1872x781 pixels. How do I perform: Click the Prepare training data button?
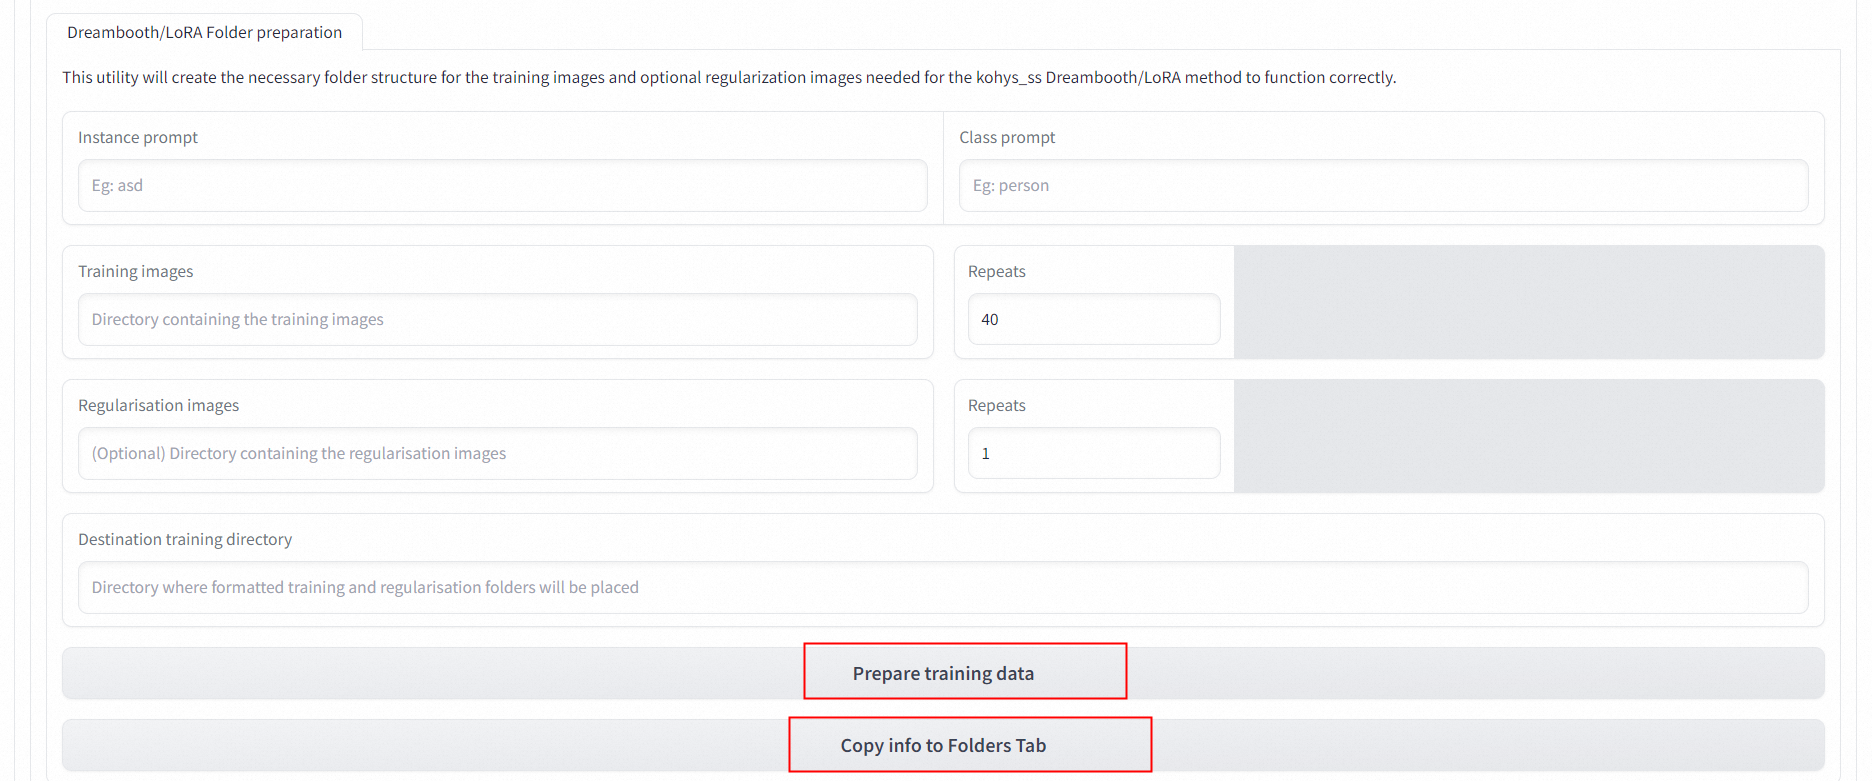(x=943, y=673)
